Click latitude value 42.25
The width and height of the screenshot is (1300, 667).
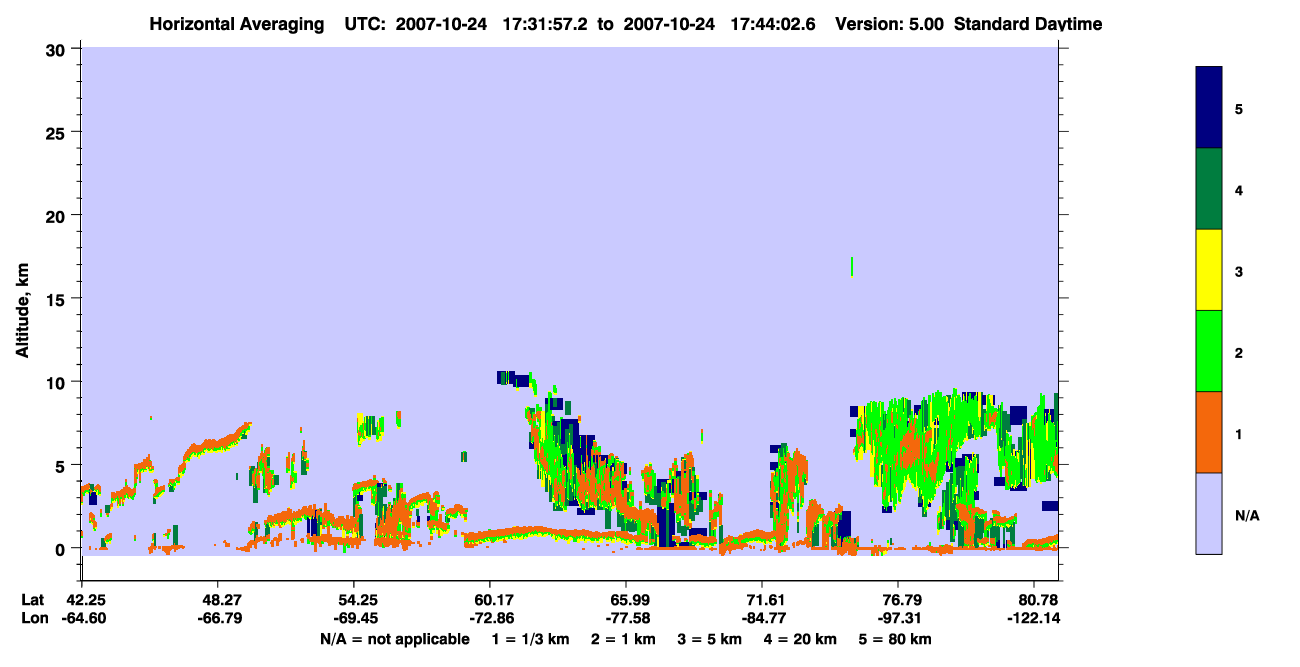tap(85, 600)
